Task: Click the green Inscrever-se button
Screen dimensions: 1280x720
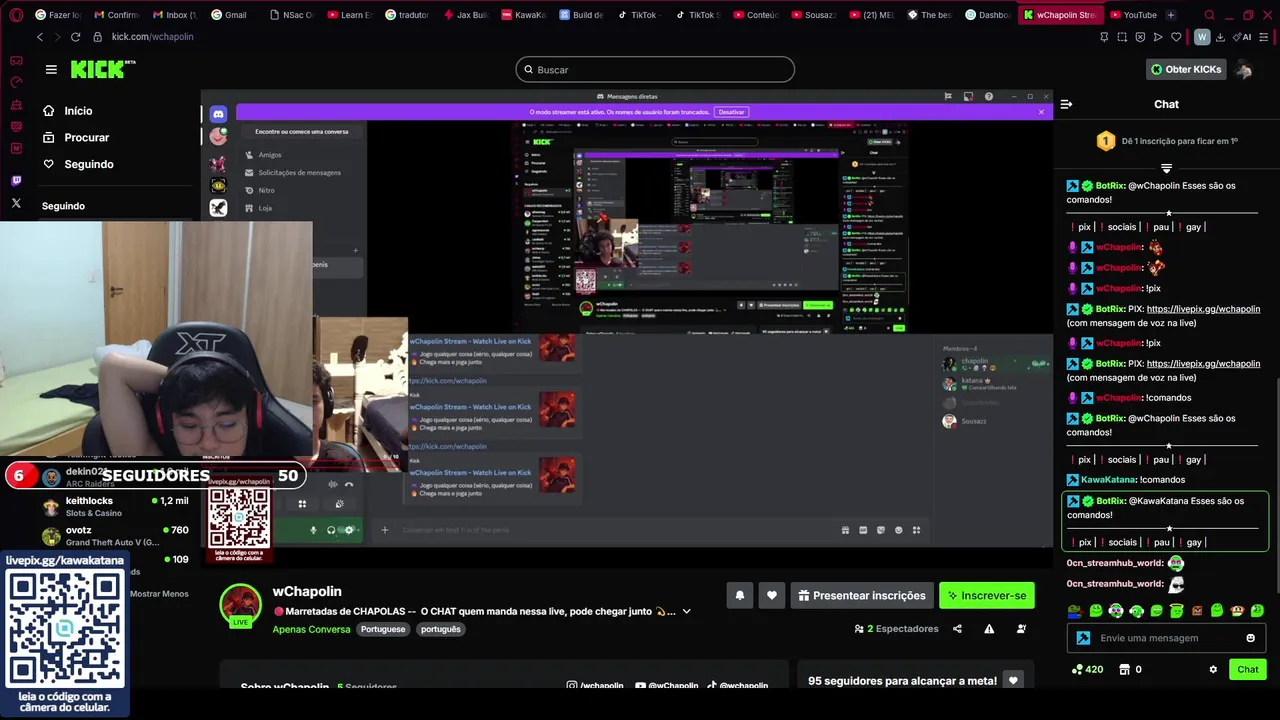Action: click(986, 595)
